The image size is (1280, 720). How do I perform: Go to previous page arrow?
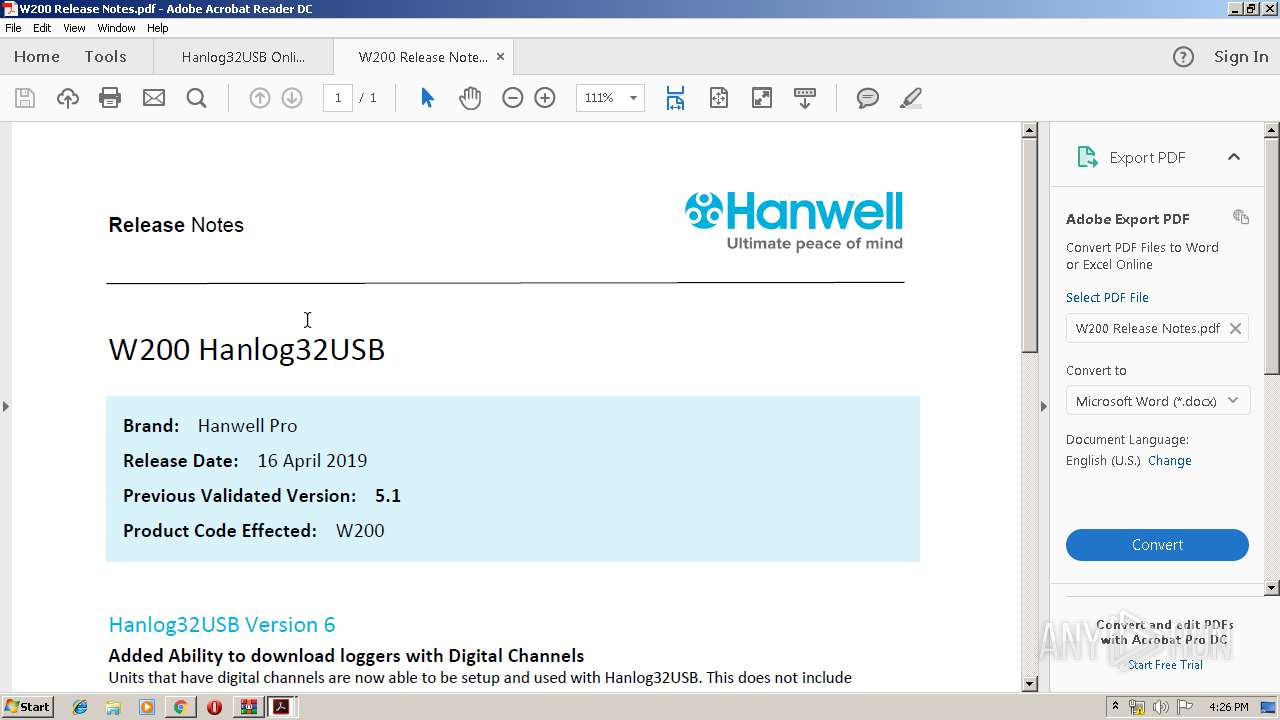coord(260,98)
